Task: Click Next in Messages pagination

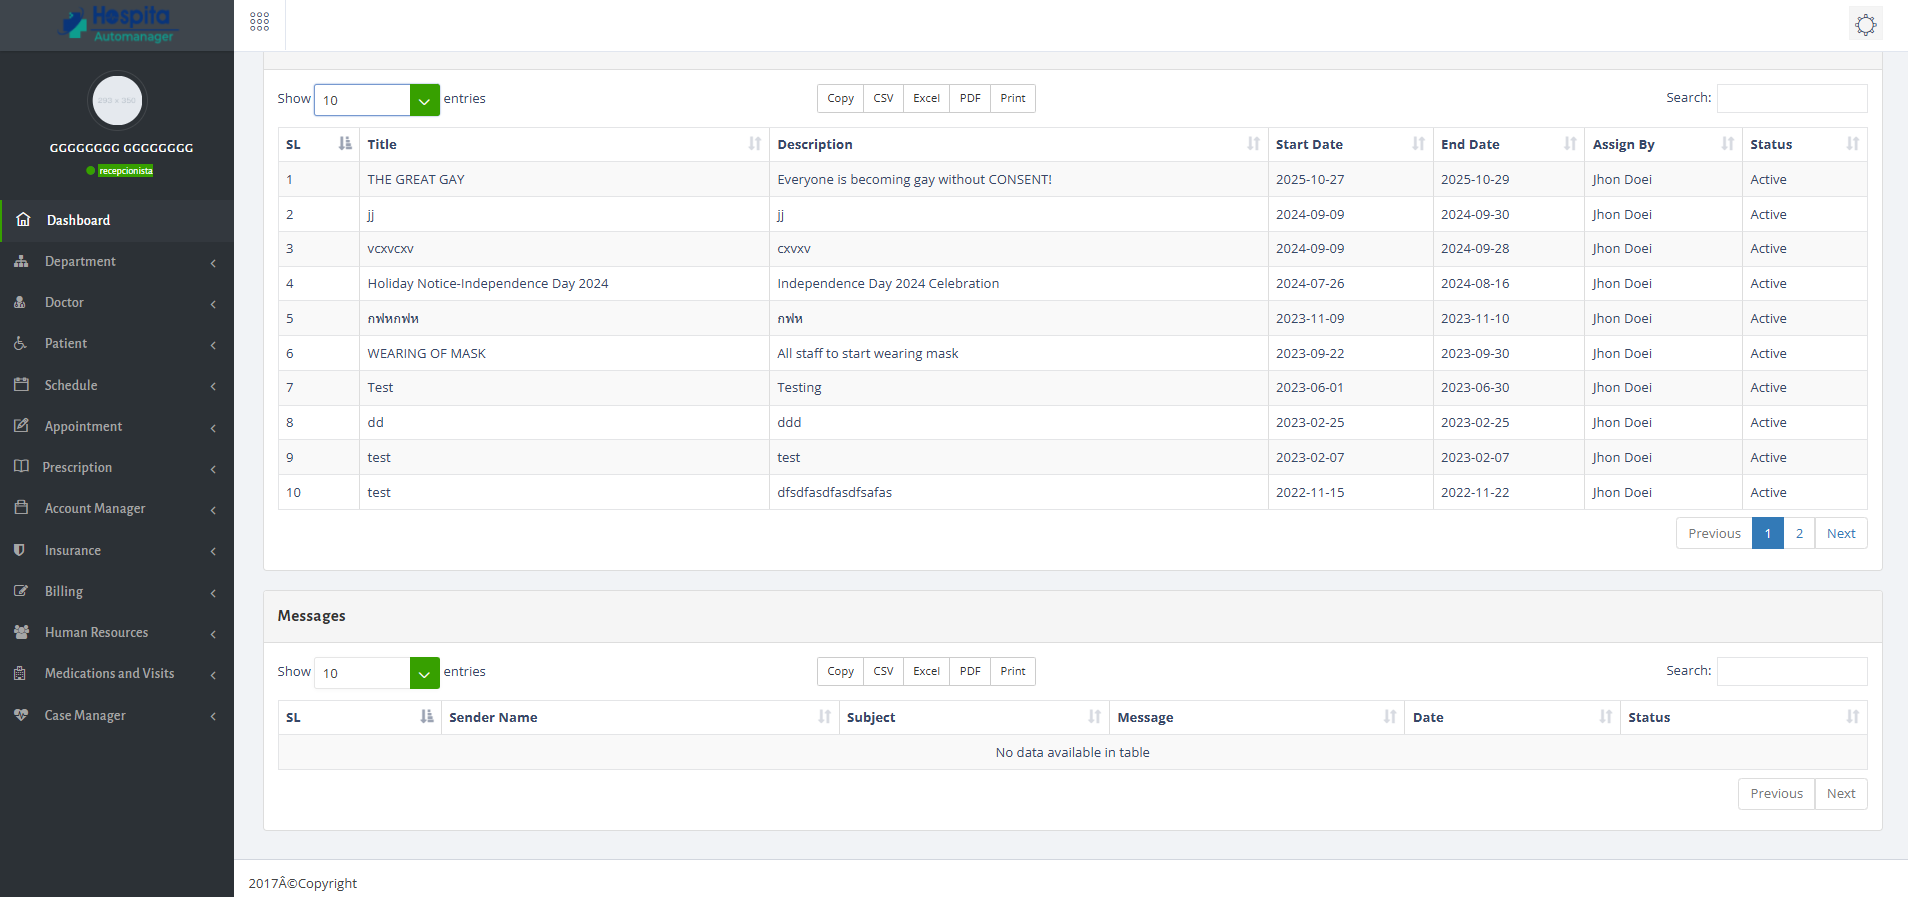Action: click(1841, 793)
